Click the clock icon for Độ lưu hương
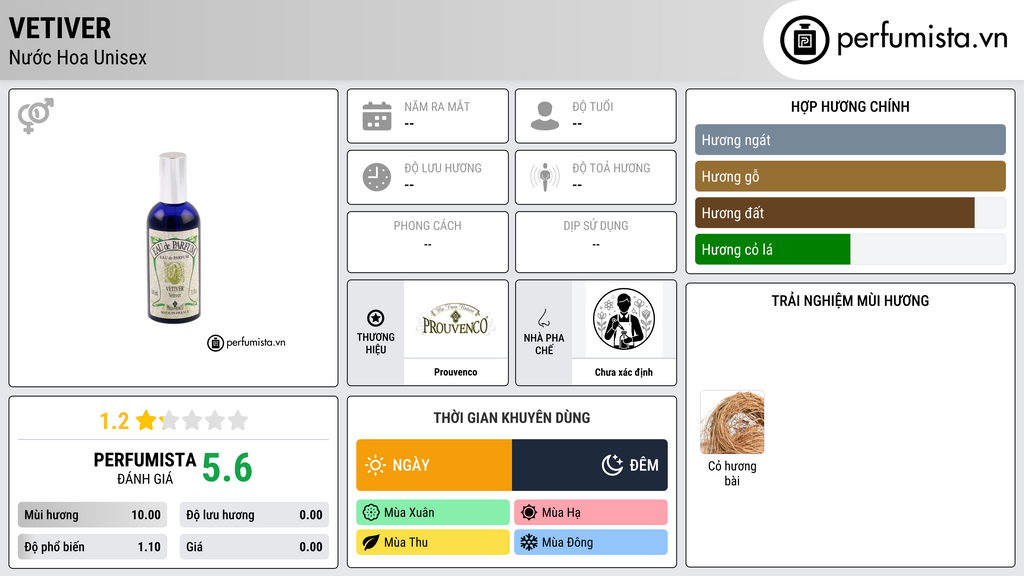Image resolution: width=1024 pixels, height=576 pixels. [377, 177]
